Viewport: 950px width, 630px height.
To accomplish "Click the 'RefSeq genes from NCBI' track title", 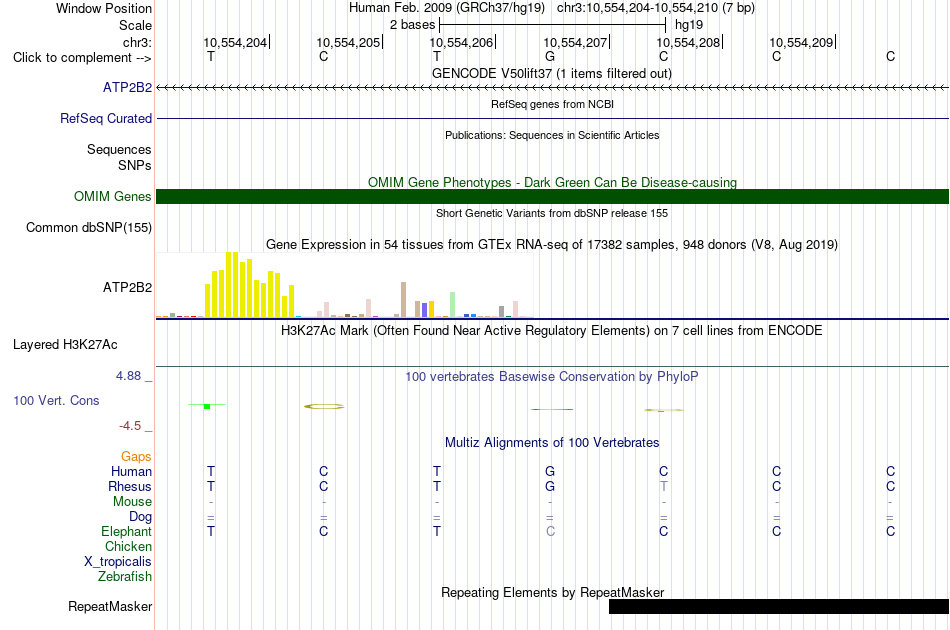I will [552, 104].
